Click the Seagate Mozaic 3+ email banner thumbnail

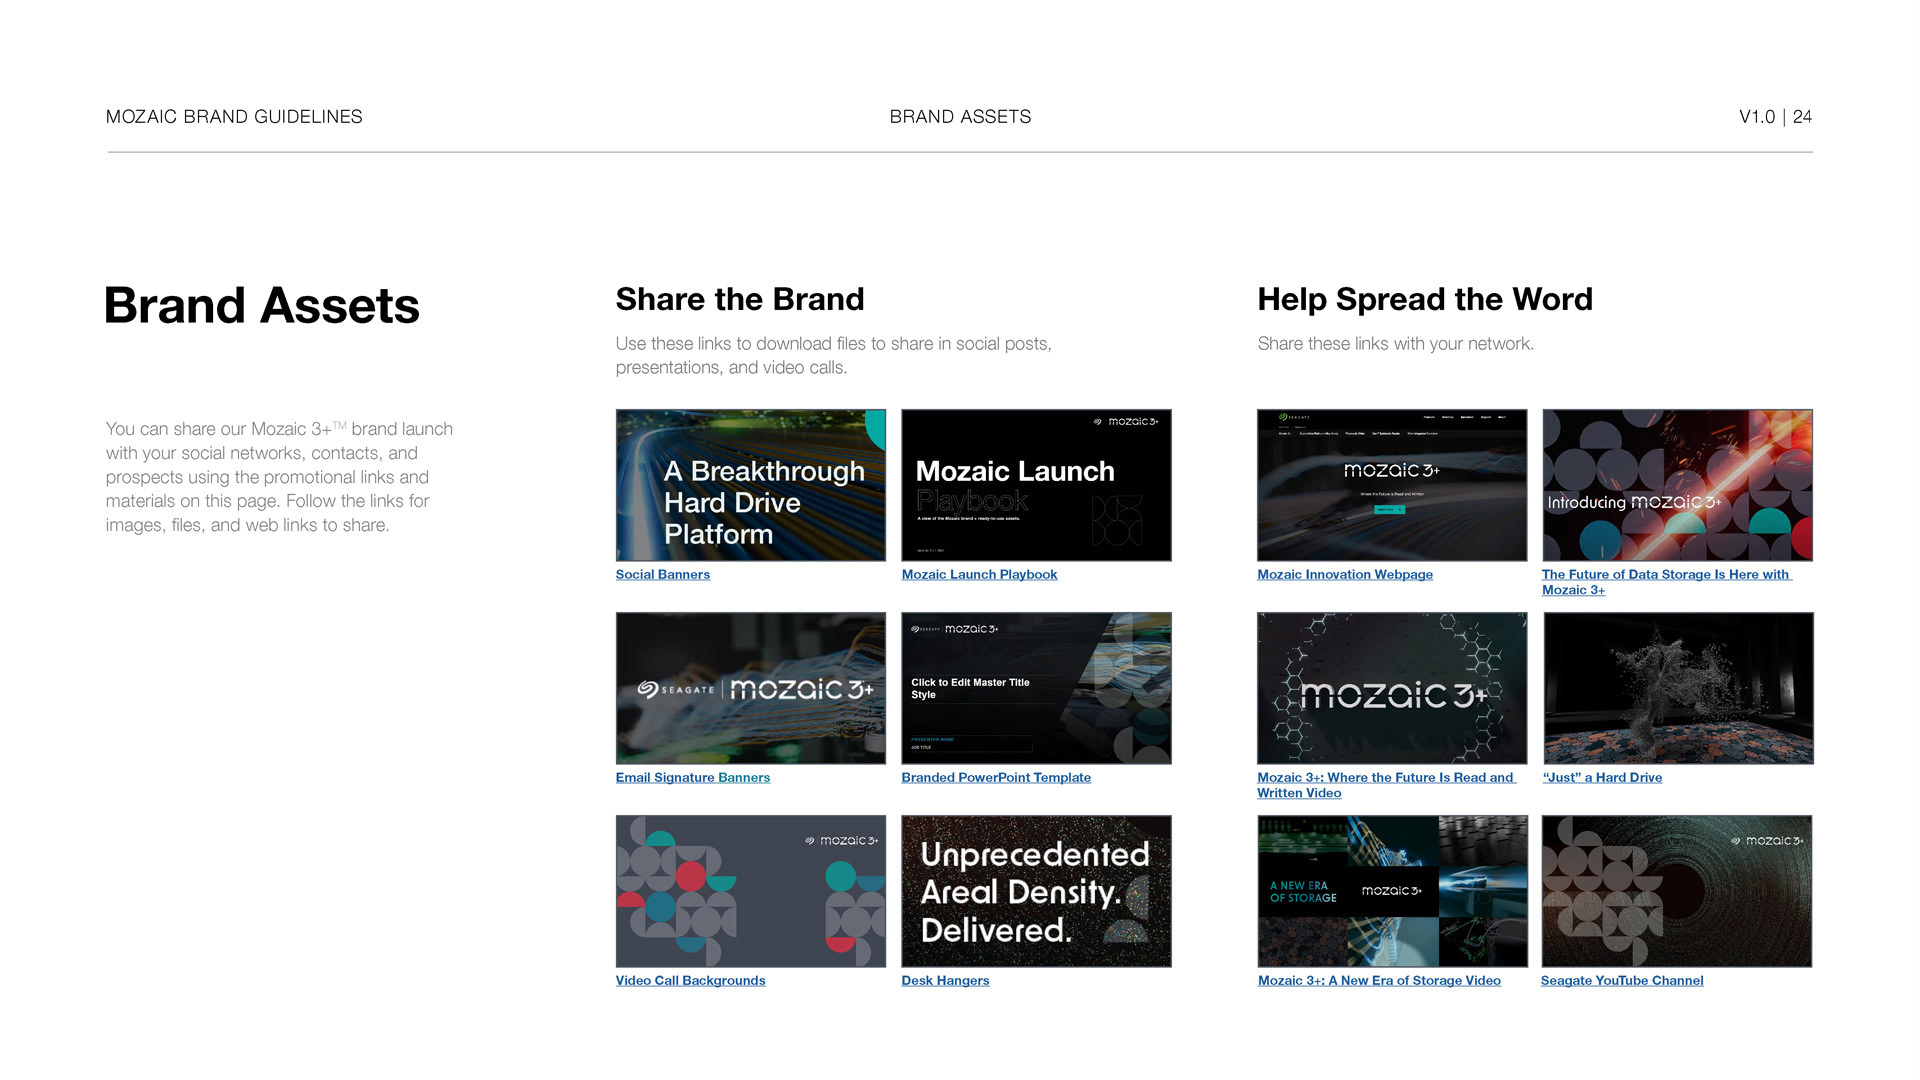point(751,688)
